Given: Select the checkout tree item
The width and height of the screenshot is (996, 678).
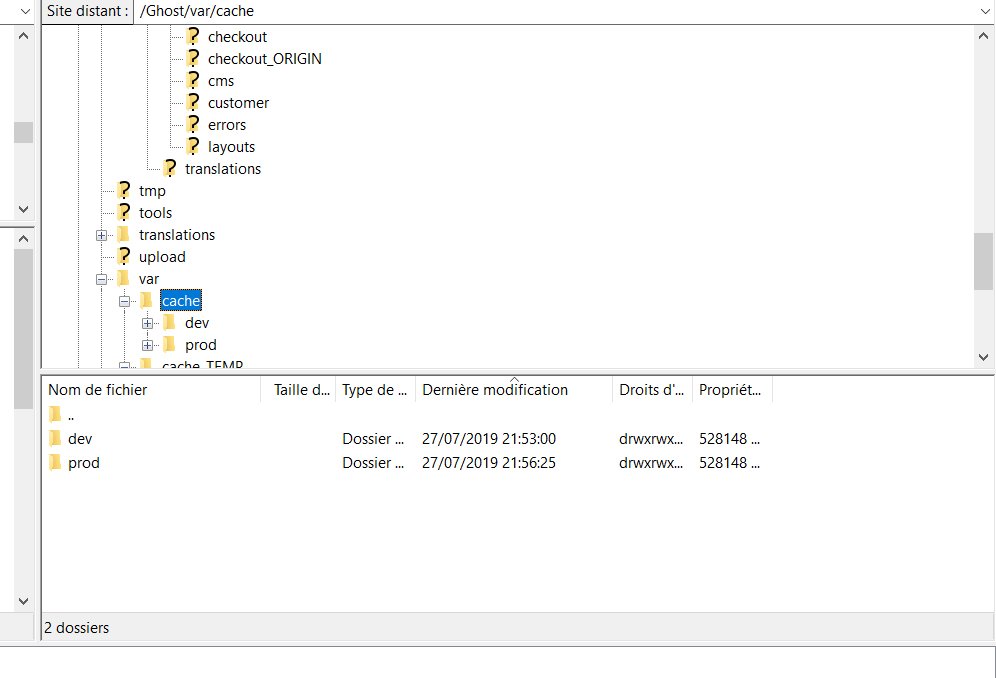Looking at the screenshot, I should (238, 37).
